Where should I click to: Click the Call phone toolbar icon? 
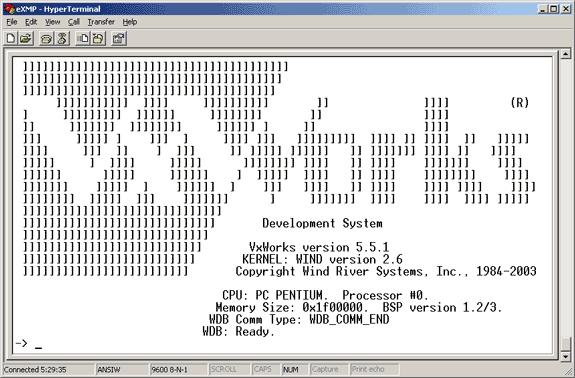point(46,38)
